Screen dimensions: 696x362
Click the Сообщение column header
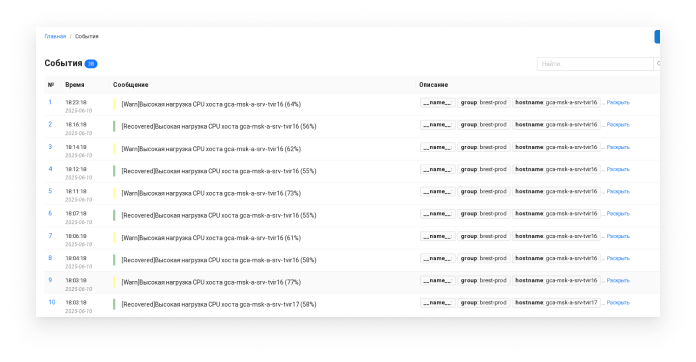(130, 85)
